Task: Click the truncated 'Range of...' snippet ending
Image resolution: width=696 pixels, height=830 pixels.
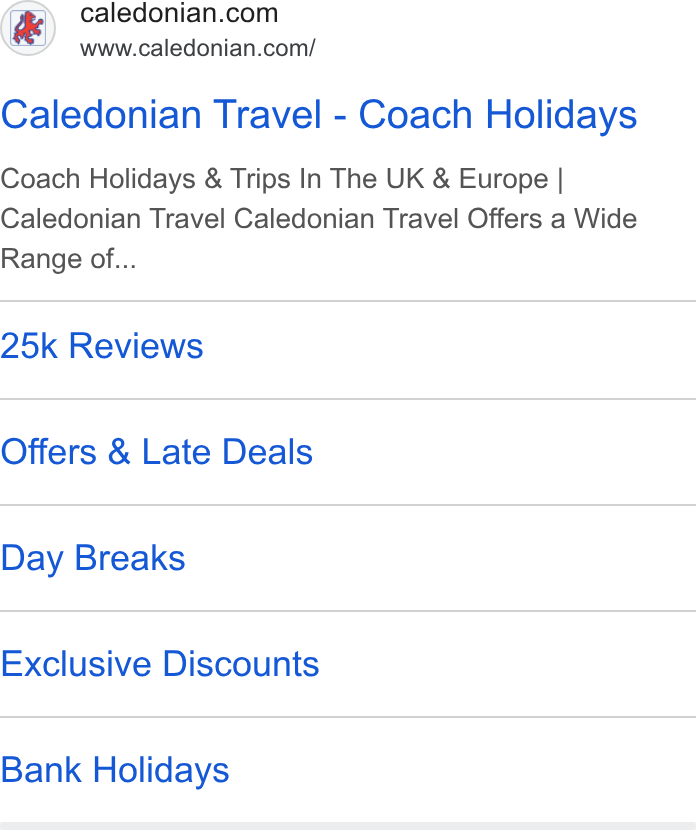Action: [68, 259]
